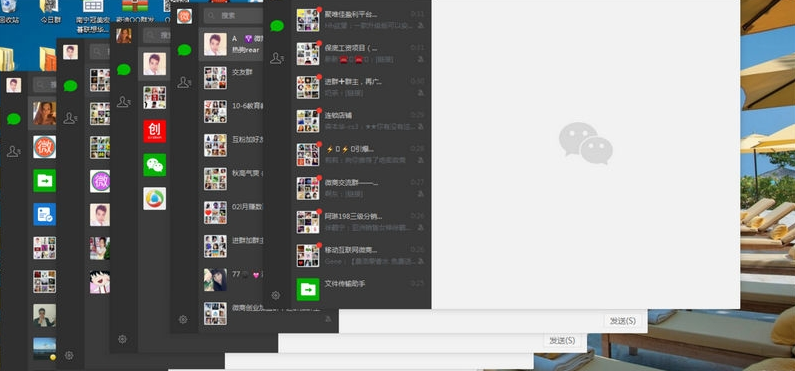Open orange 微 account chat in backmost window
Viewport: 795px width, 371px height.
tap(45, 147)
